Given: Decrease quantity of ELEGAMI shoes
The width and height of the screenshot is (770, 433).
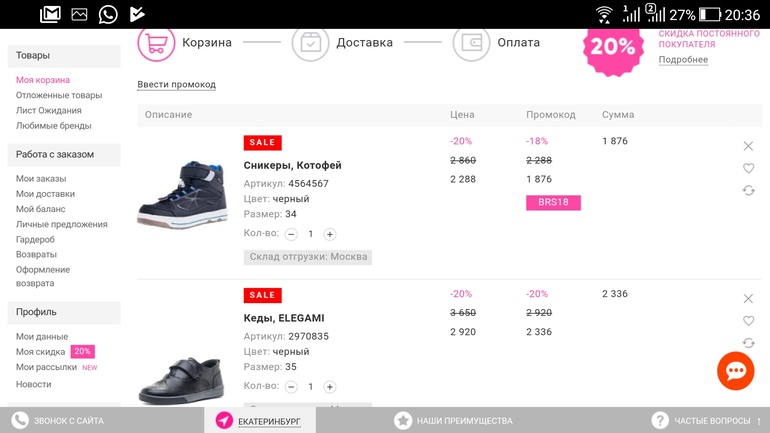Looking at the screenshot, I should pos(291,386).
